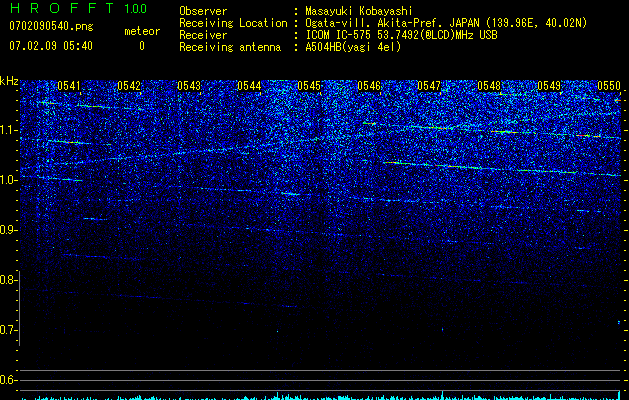Click the Receiving Location label
Viewport: 629px width, 400px height.
(233, 23)
